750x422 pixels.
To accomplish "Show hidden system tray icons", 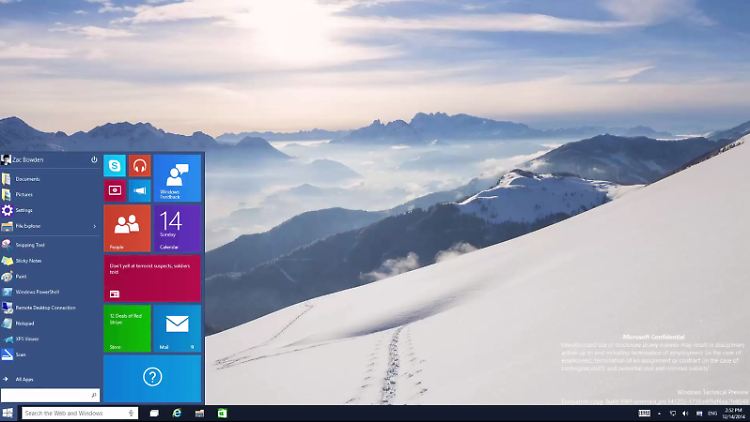I will (x=661, y=413).
